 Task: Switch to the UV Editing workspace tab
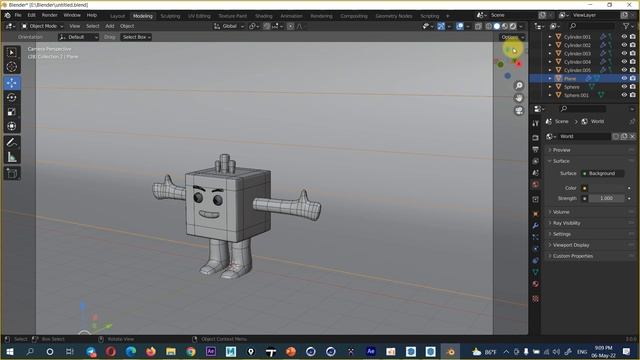pyautogui.click(x=199, y=16)
